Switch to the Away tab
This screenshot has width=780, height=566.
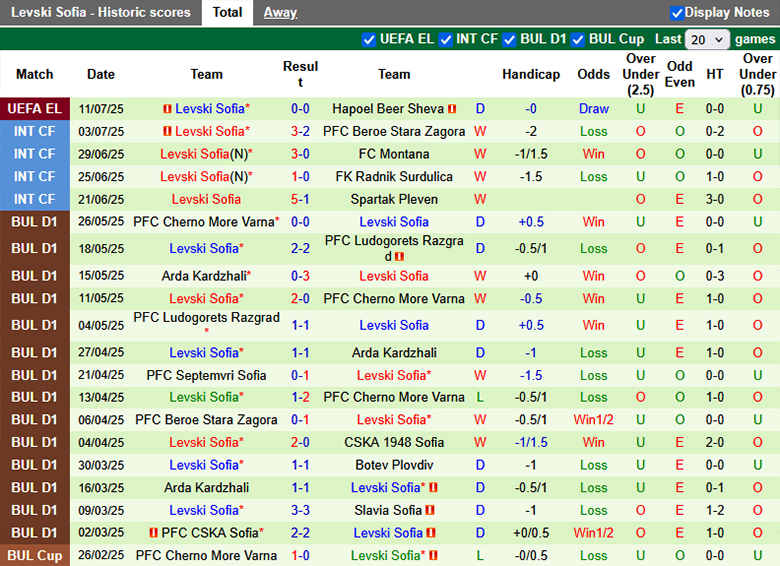(x=280, y=12)
